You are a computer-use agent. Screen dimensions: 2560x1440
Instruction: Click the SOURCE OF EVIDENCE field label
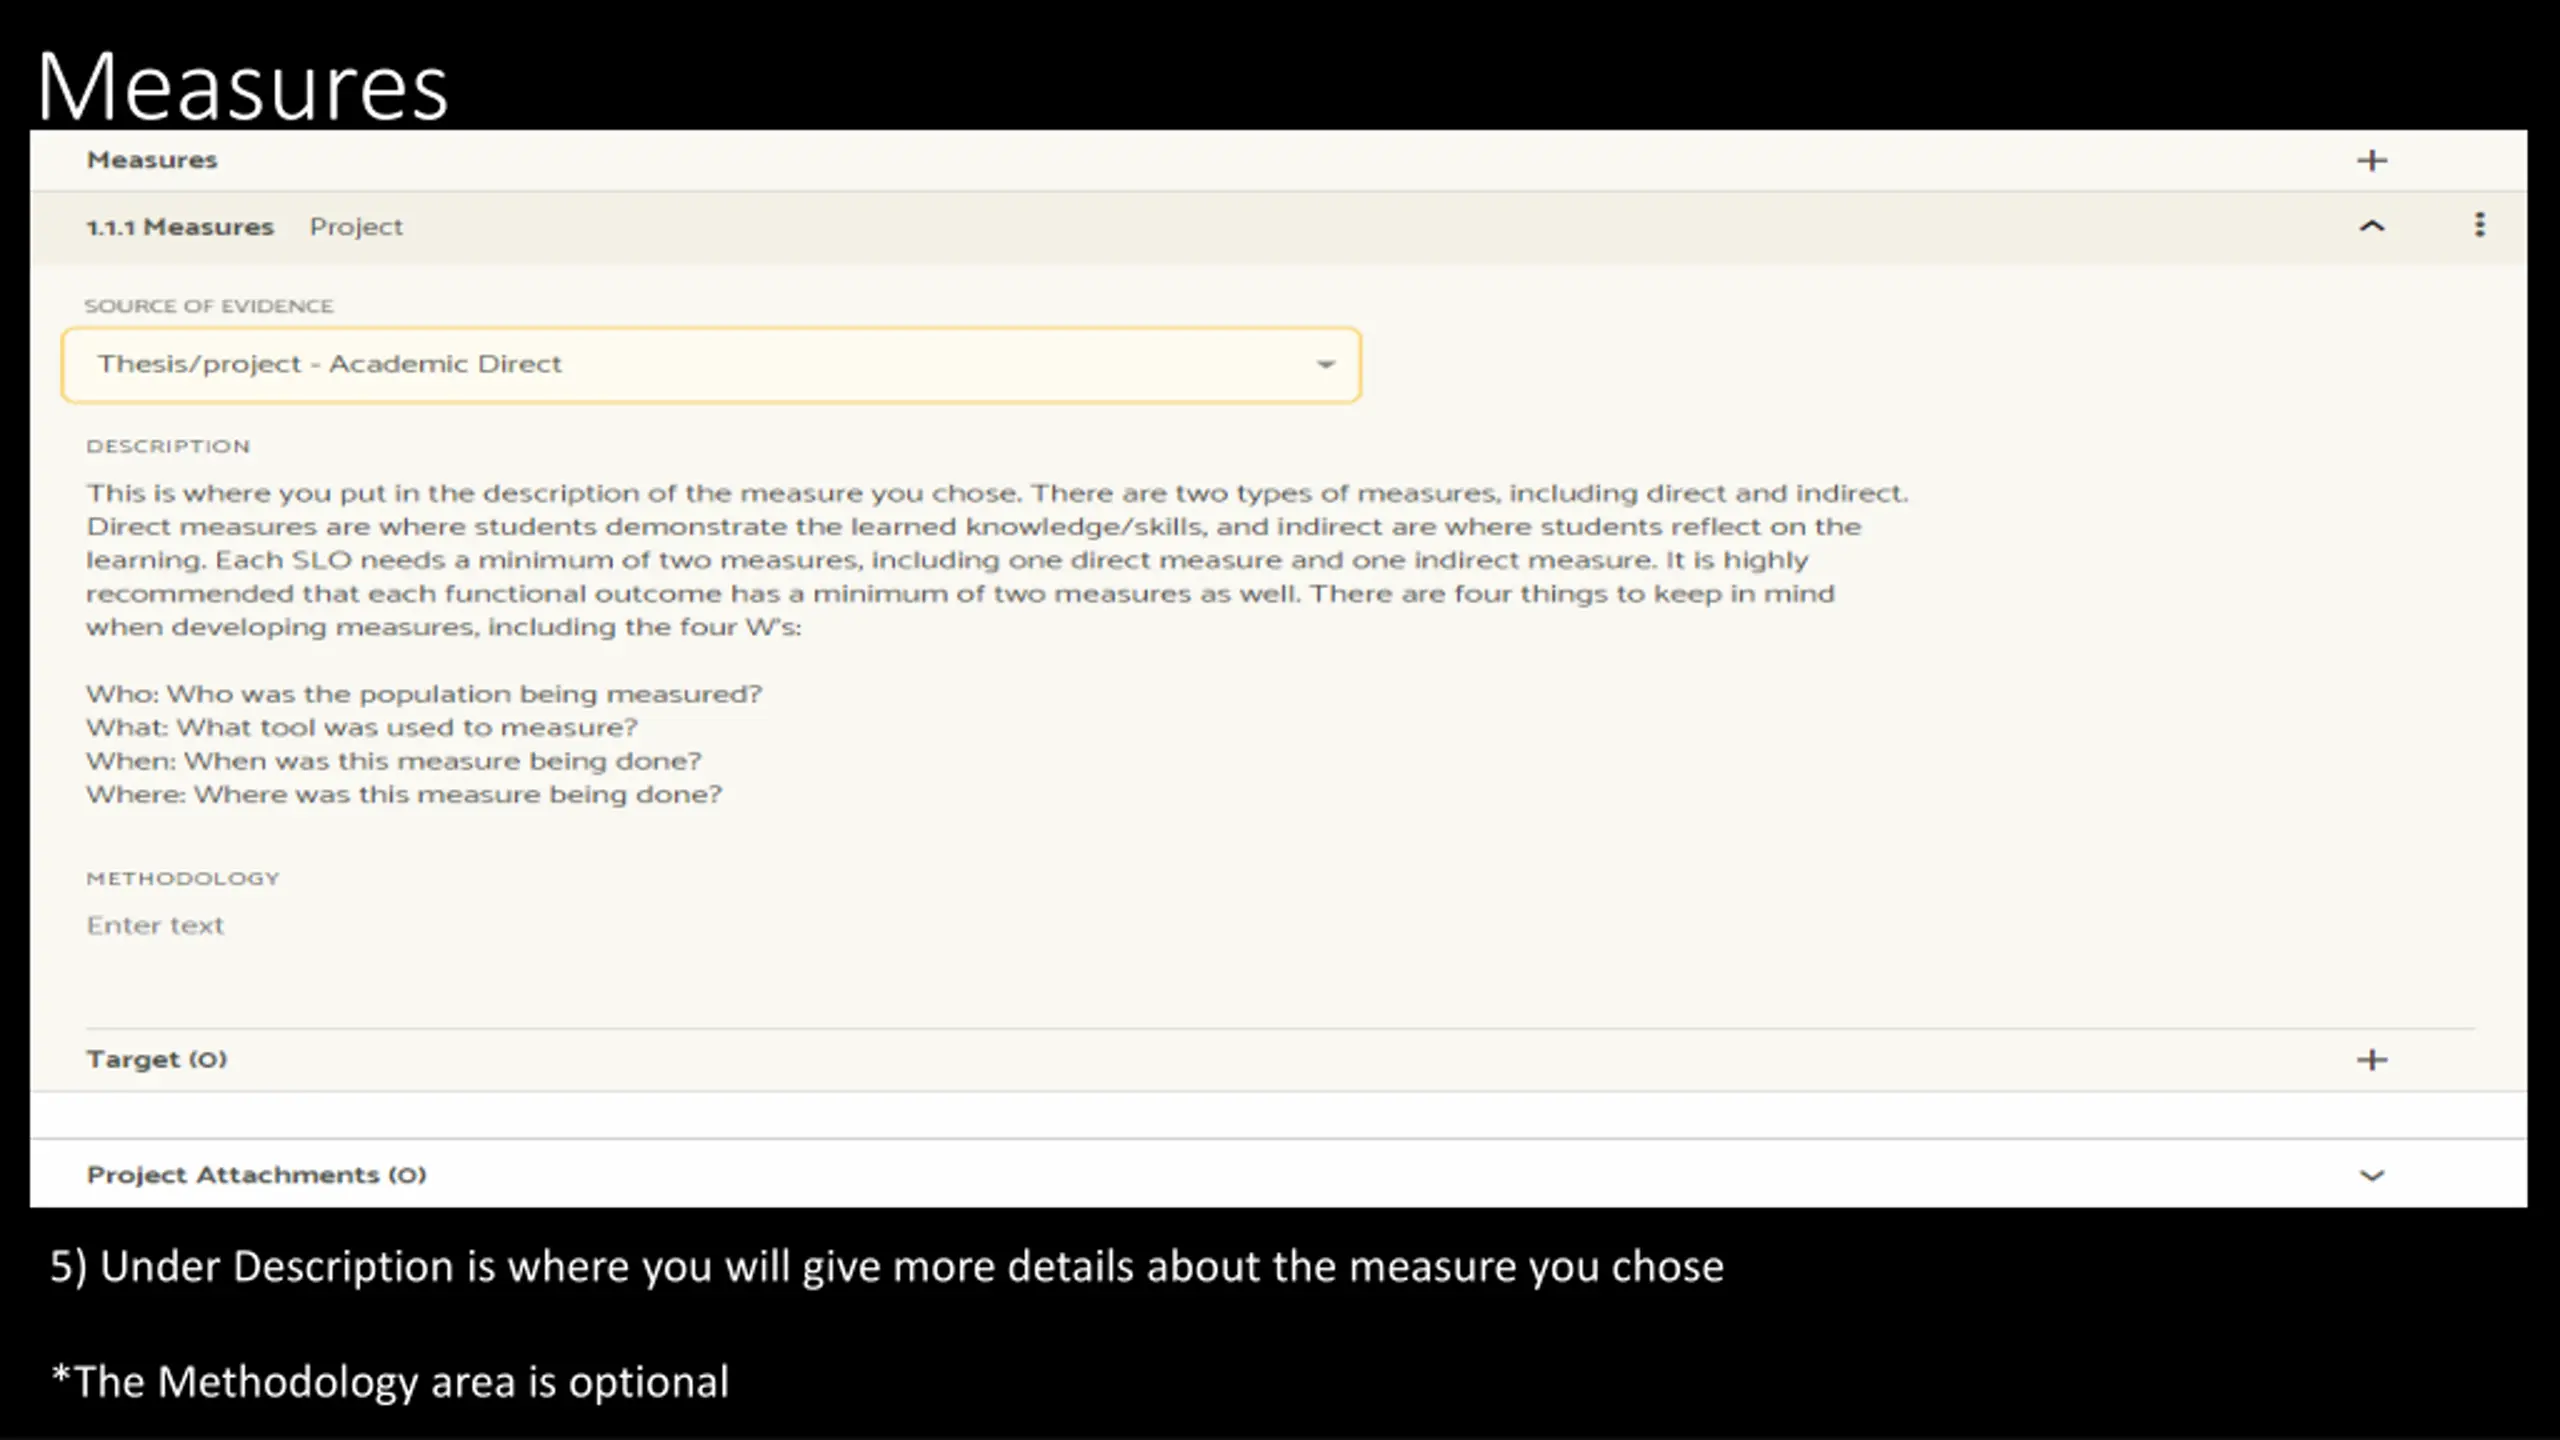click(209, 306)
